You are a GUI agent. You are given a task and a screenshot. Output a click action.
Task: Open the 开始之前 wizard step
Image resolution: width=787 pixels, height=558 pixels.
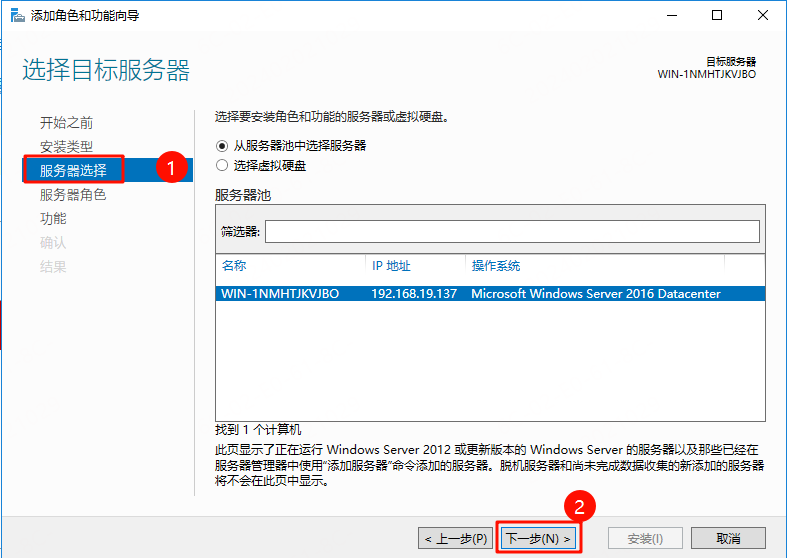[66, 122]
